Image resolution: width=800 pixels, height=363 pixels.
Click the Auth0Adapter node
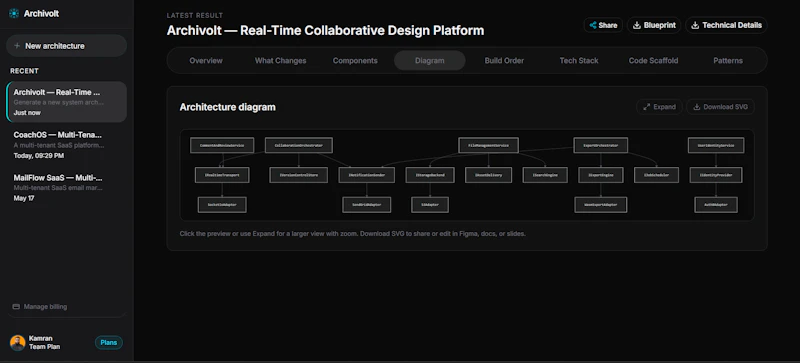716,205
